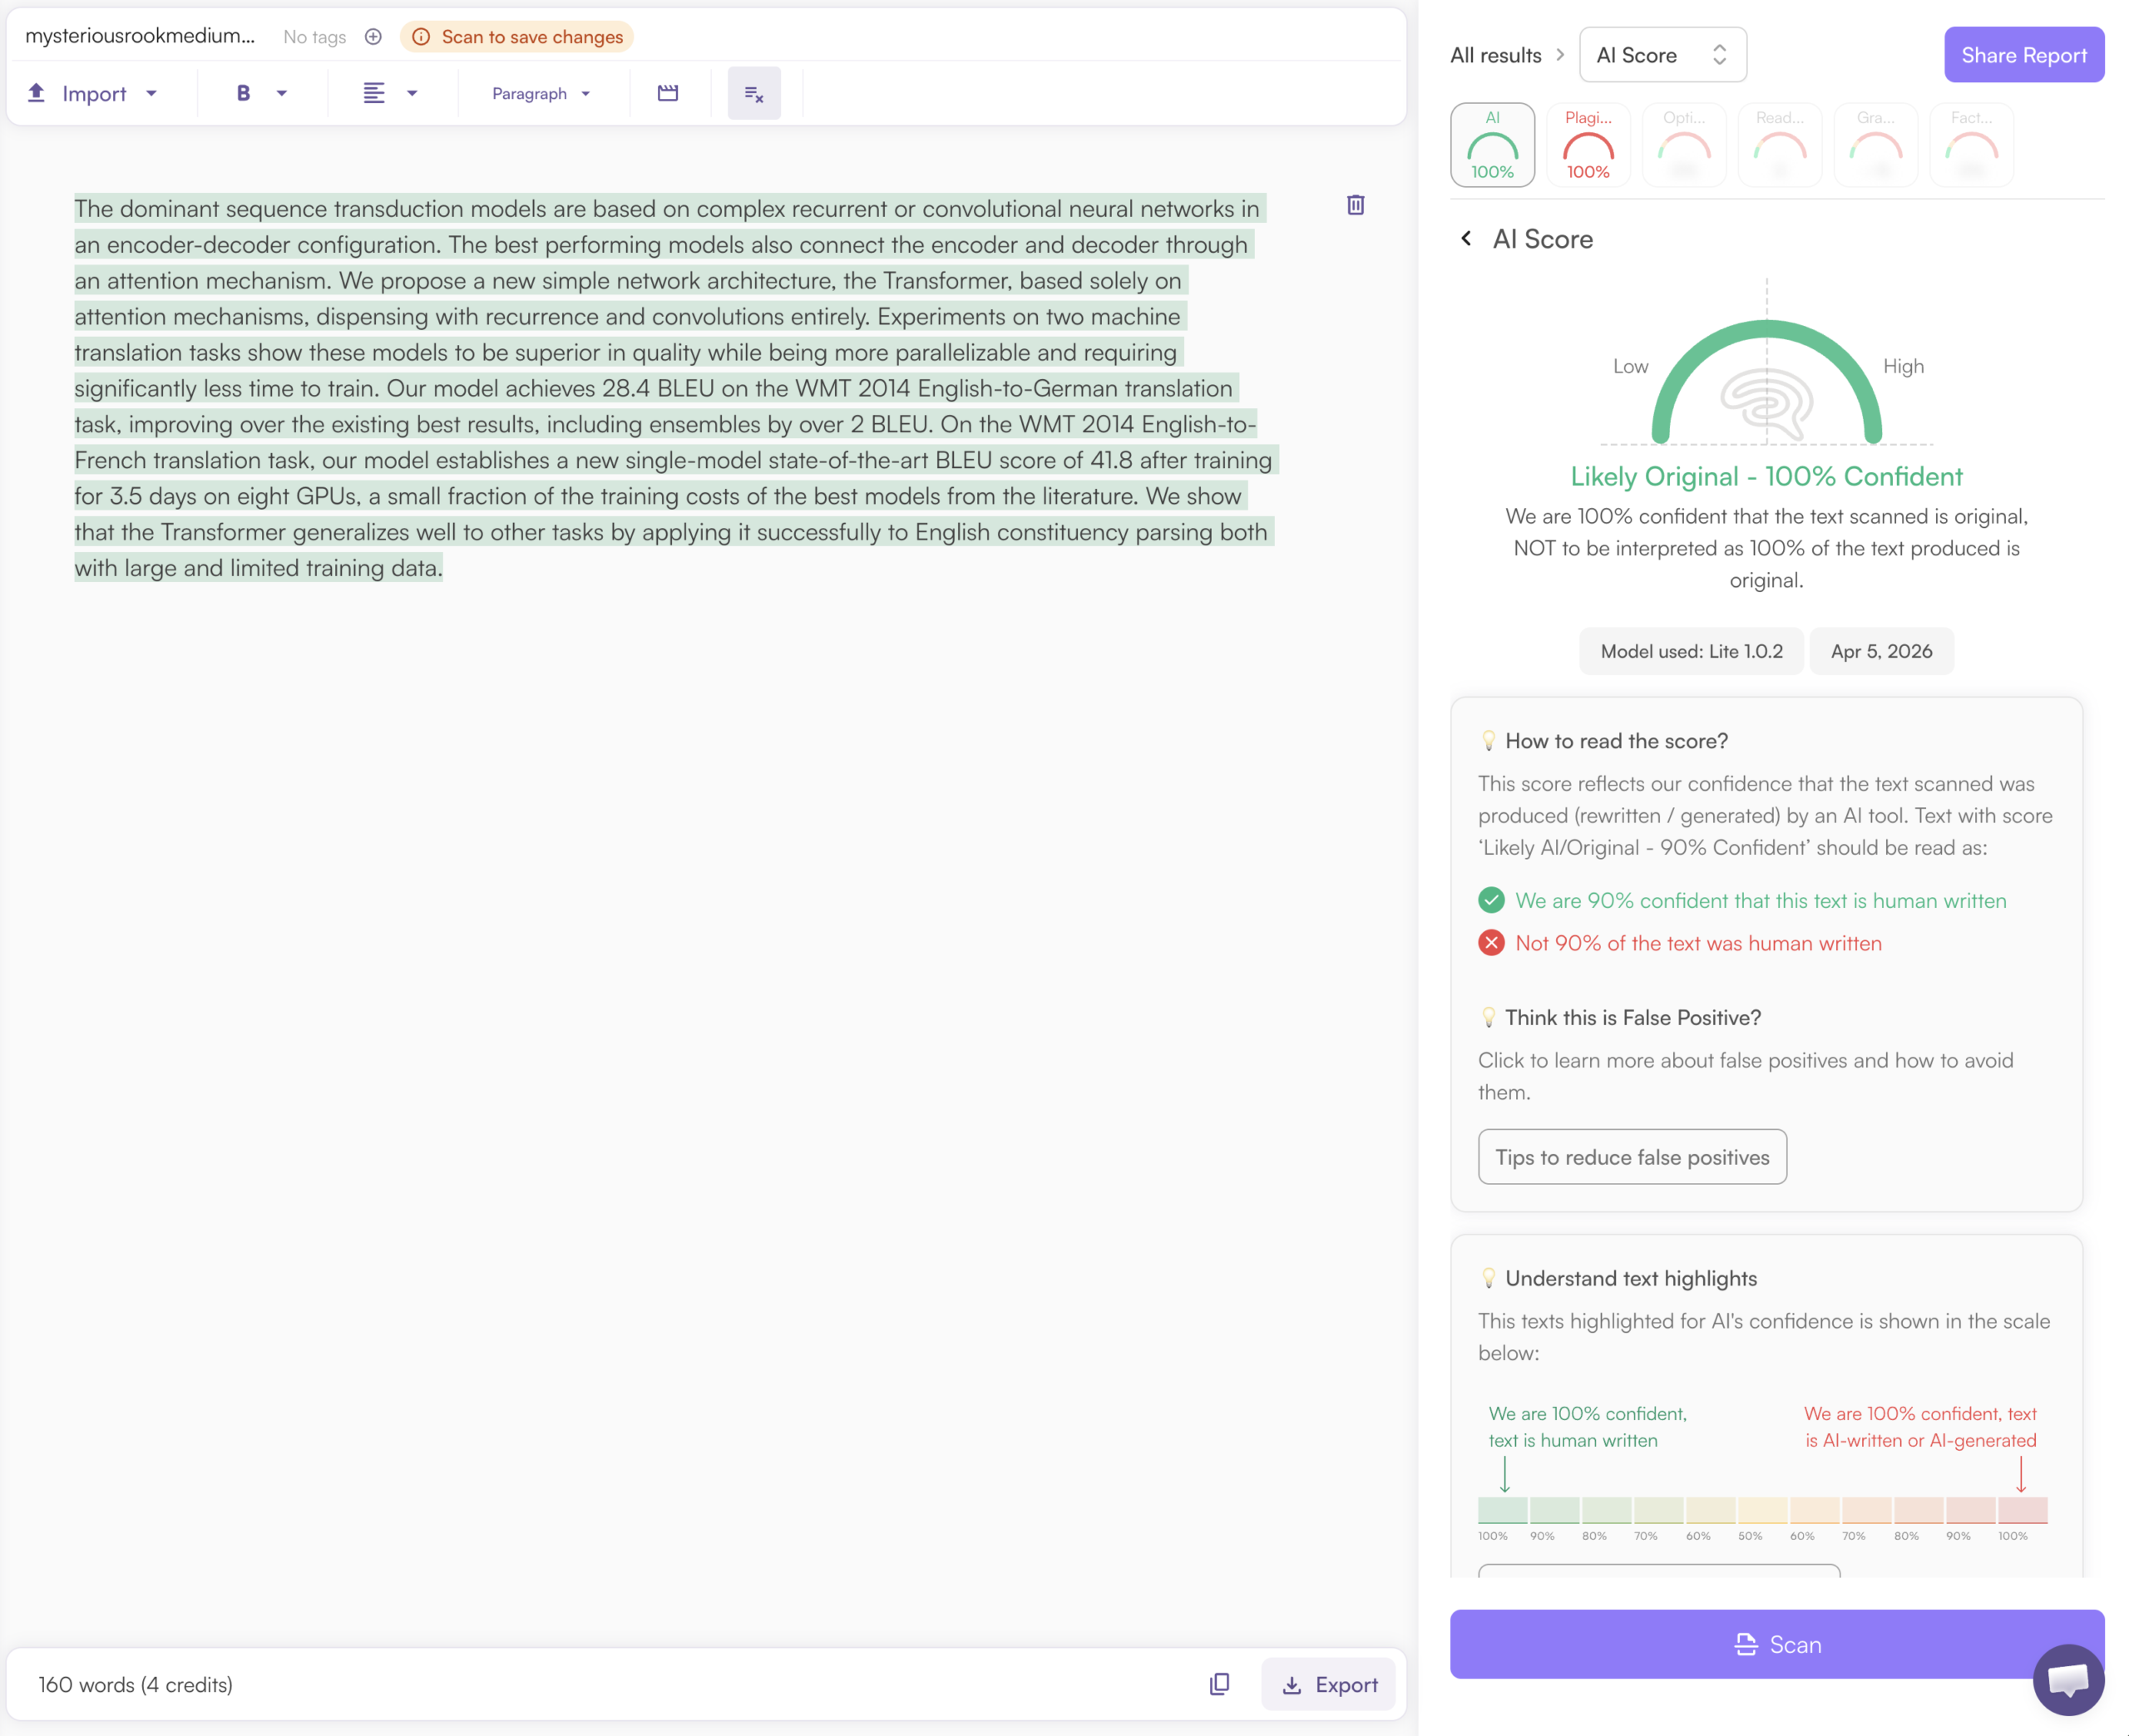
Task: Click the Bold formatting icon
Action: tap(243, 93)
